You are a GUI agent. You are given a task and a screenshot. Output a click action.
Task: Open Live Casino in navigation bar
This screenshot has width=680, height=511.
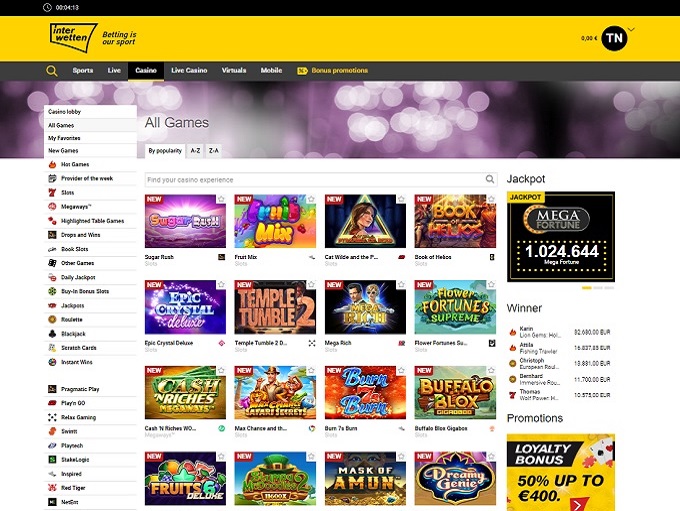190,71
